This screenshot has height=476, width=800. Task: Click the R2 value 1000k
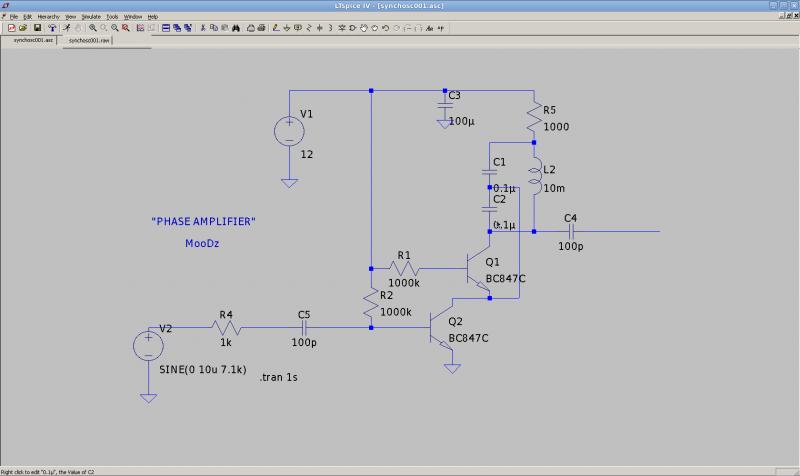[x=395, y=312]
